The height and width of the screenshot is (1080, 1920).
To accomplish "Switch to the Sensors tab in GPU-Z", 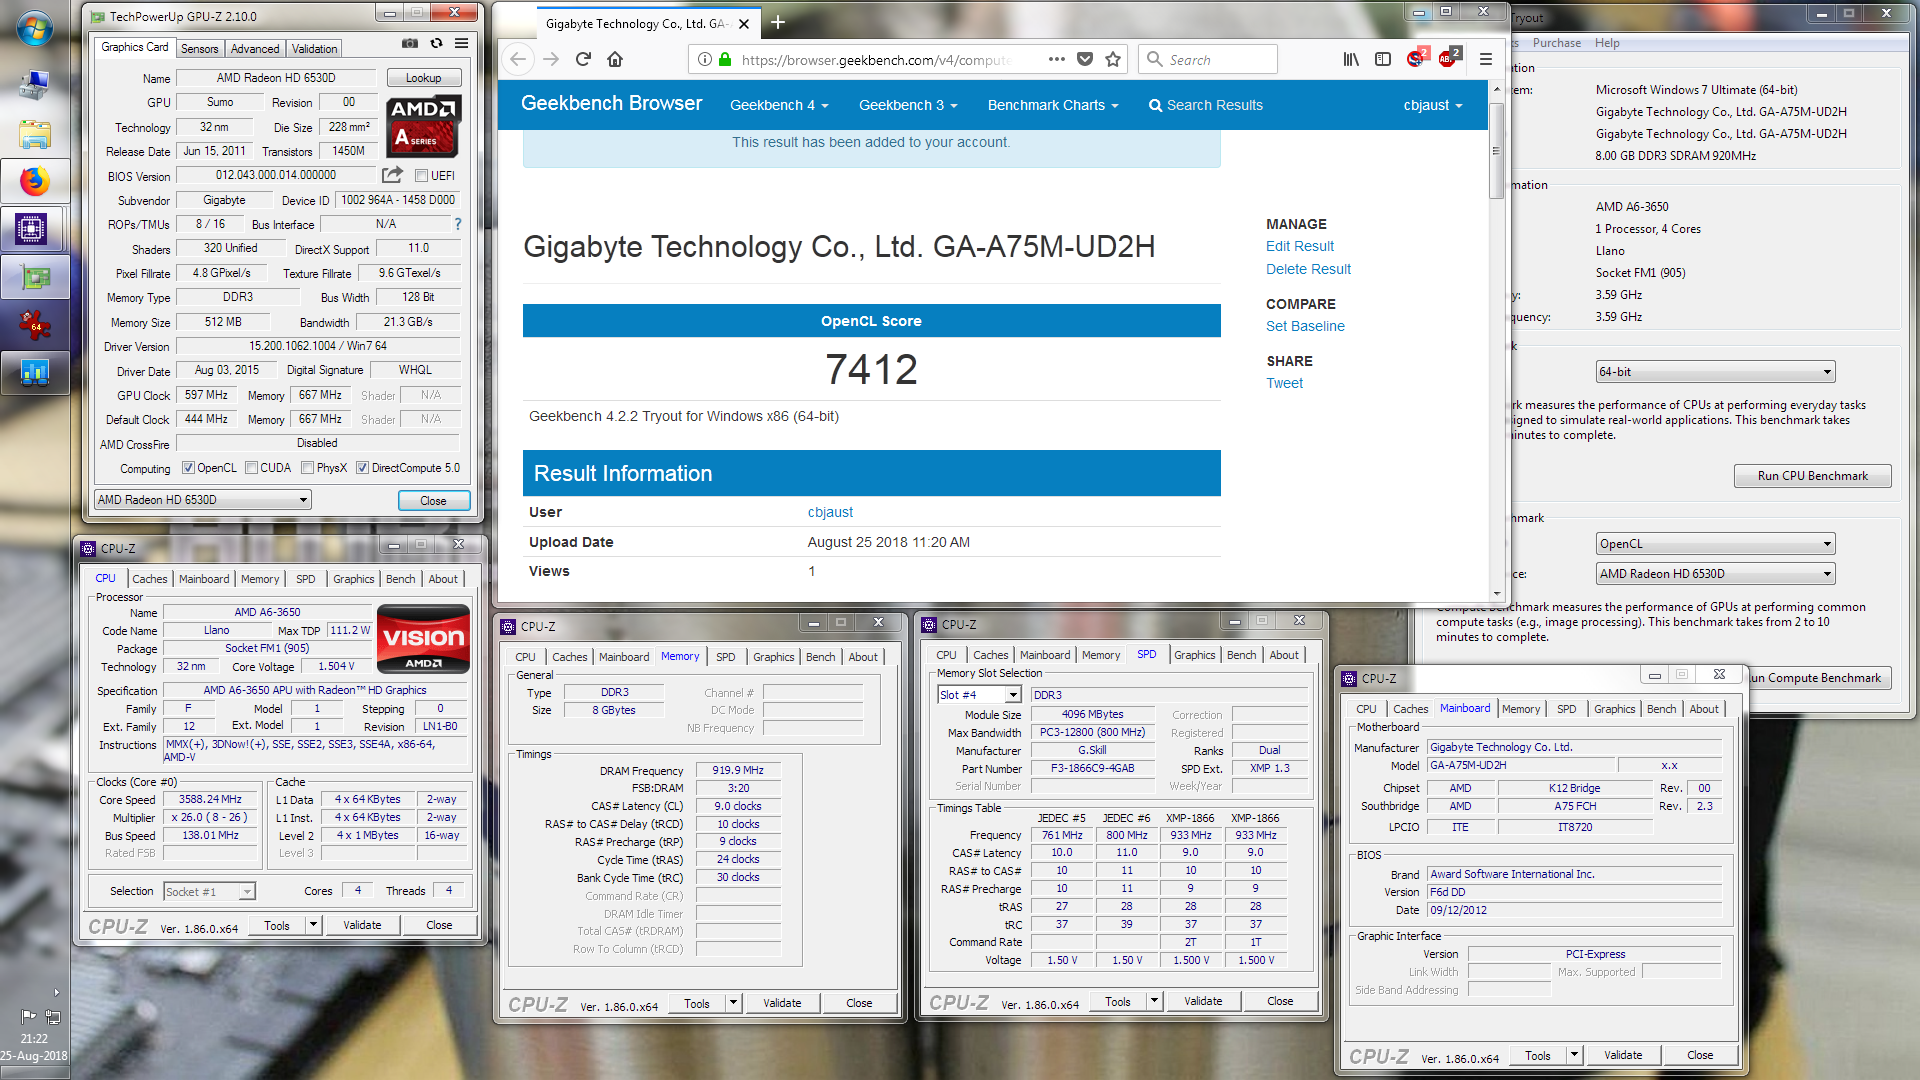I will point(199,49).
